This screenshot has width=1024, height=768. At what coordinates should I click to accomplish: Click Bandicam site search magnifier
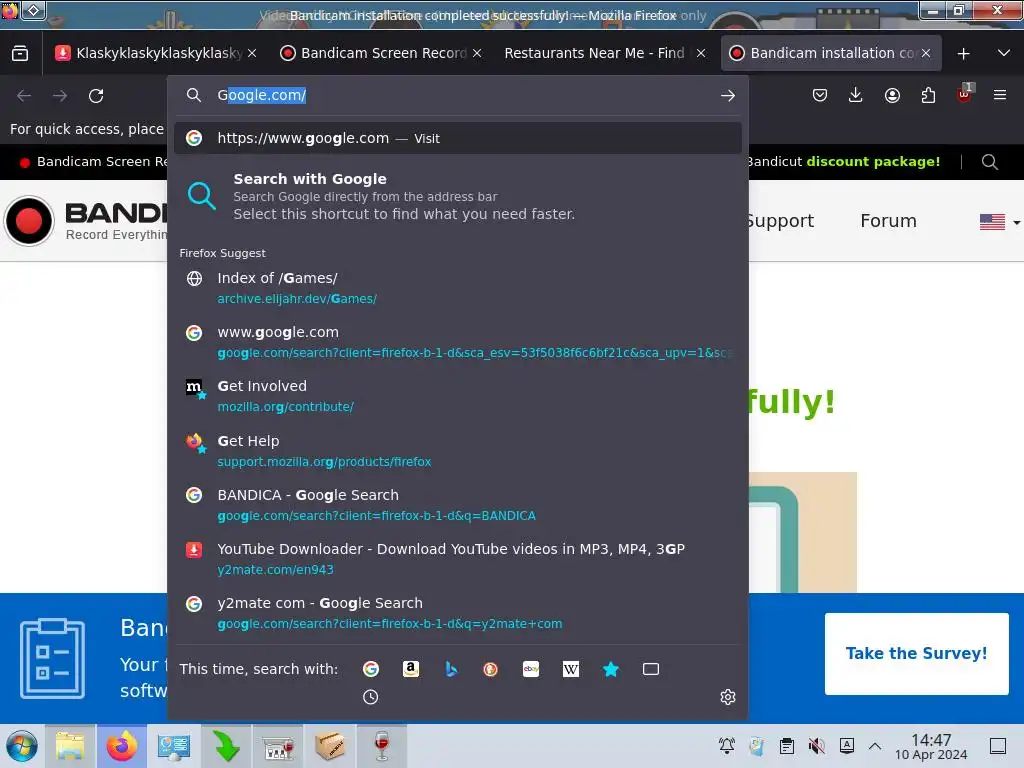click(x=989, y=161)
